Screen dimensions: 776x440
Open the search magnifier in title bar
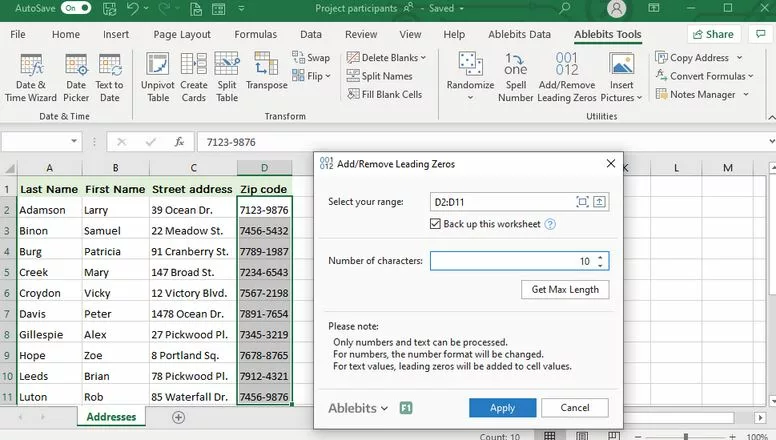click(565, 8)
